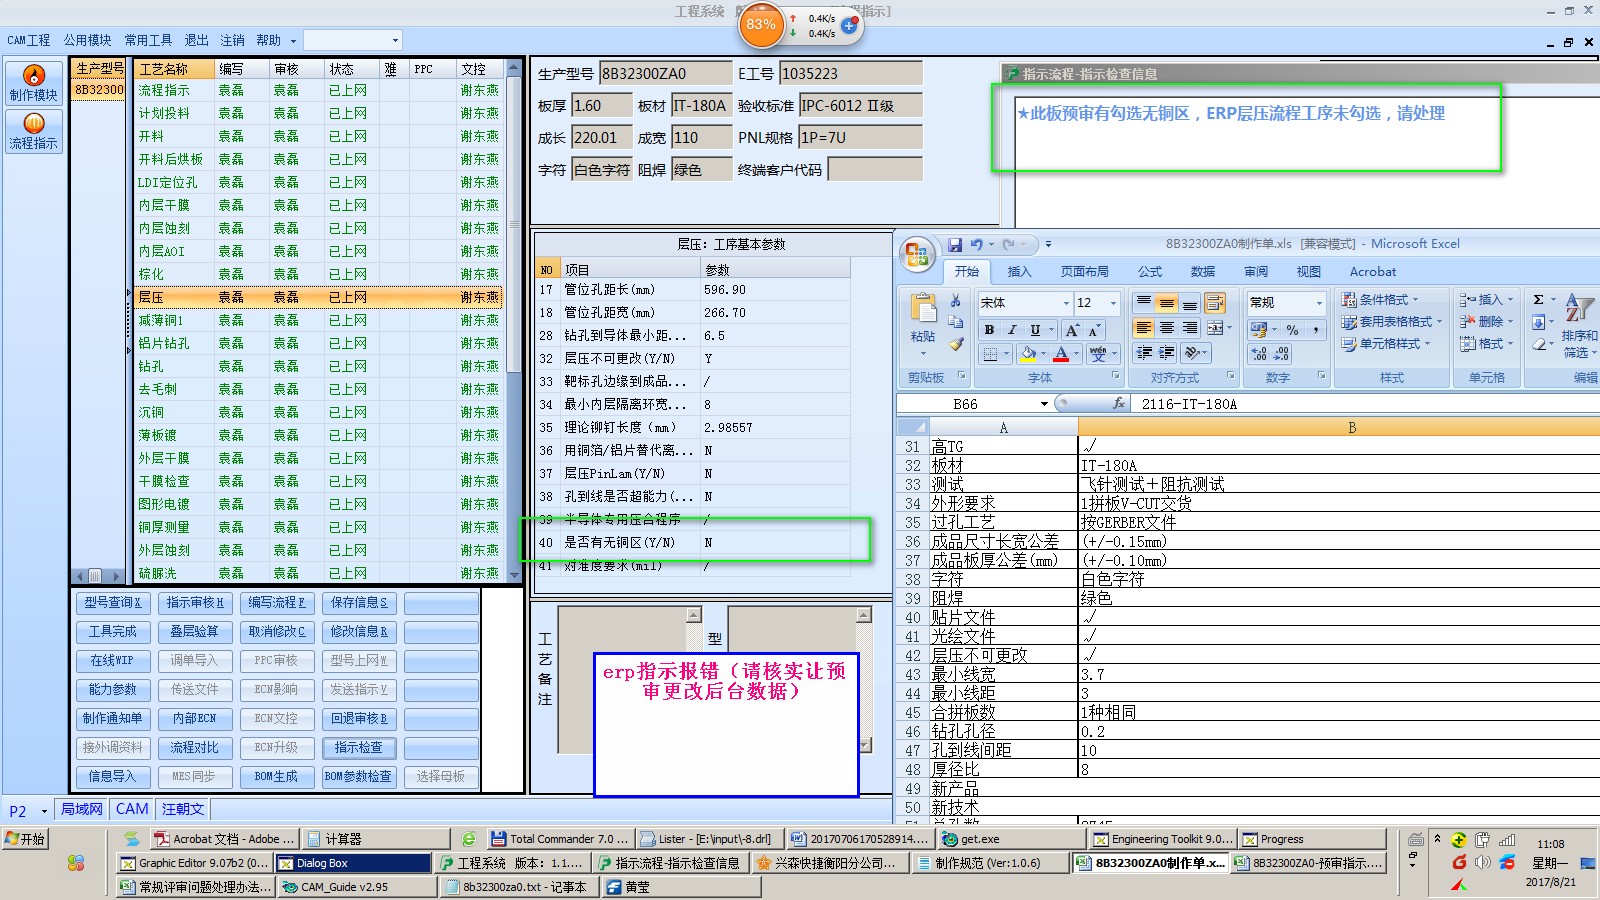Click the 指示检查 button

coord(359,748)
